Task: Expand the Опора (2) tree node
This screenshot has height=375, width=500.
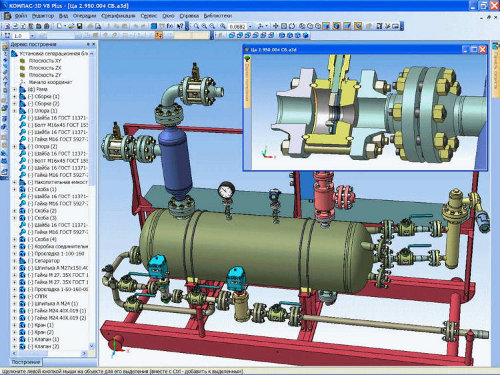Action: pos(14,146)
